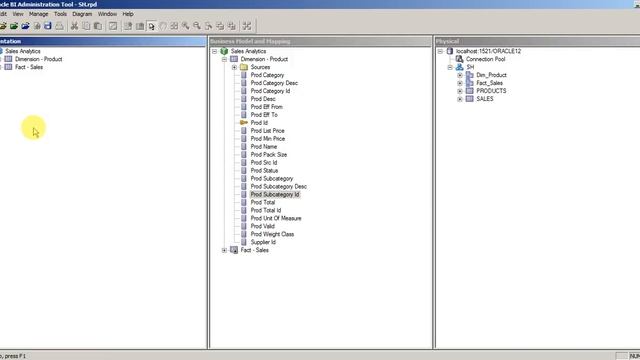Click the Copy toolbar icon
This screenshot has height=360, width=640.
(86, 26)
